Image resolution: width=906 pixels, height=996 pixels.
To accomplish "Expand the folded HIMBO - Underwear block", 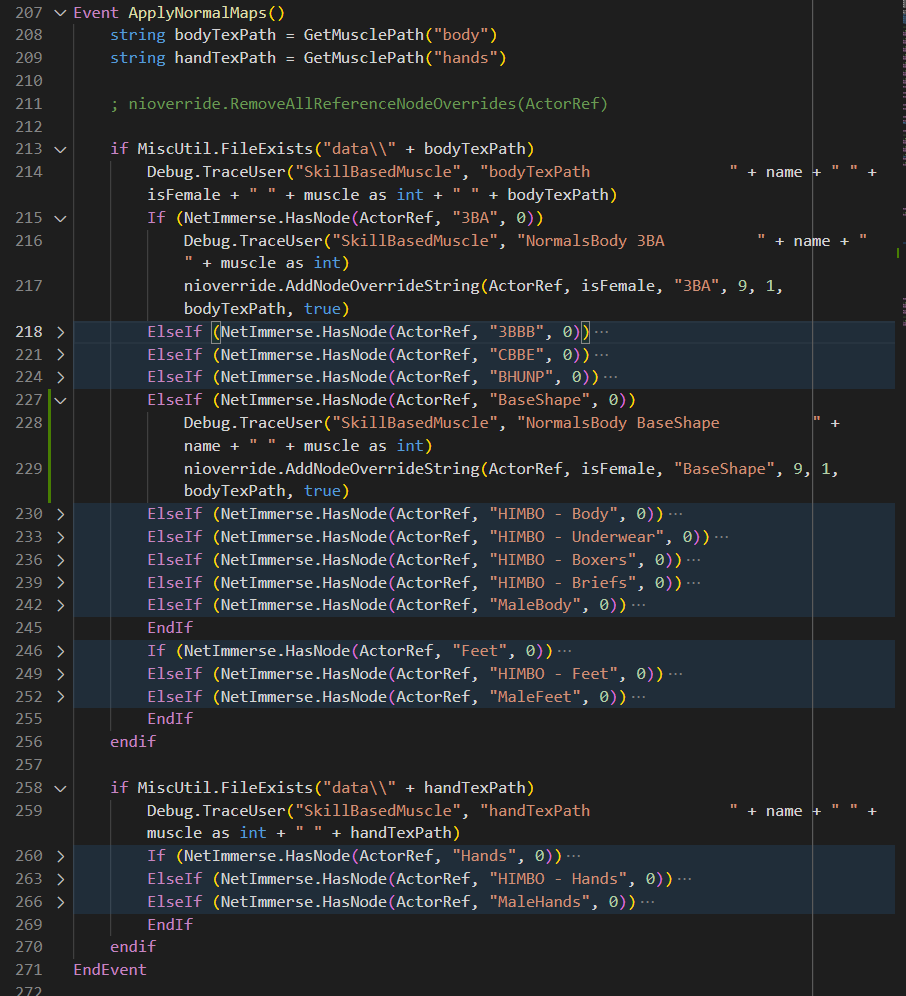I will tap(60, 537).
